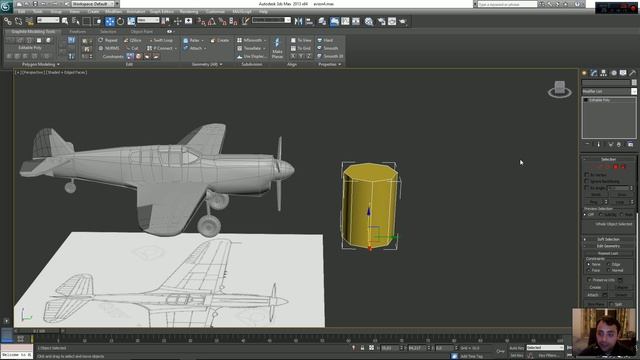The width and height of the screenshot is (640, 360).
Task: Click the Repeat Last button
Action: click(x=608, y=253)
